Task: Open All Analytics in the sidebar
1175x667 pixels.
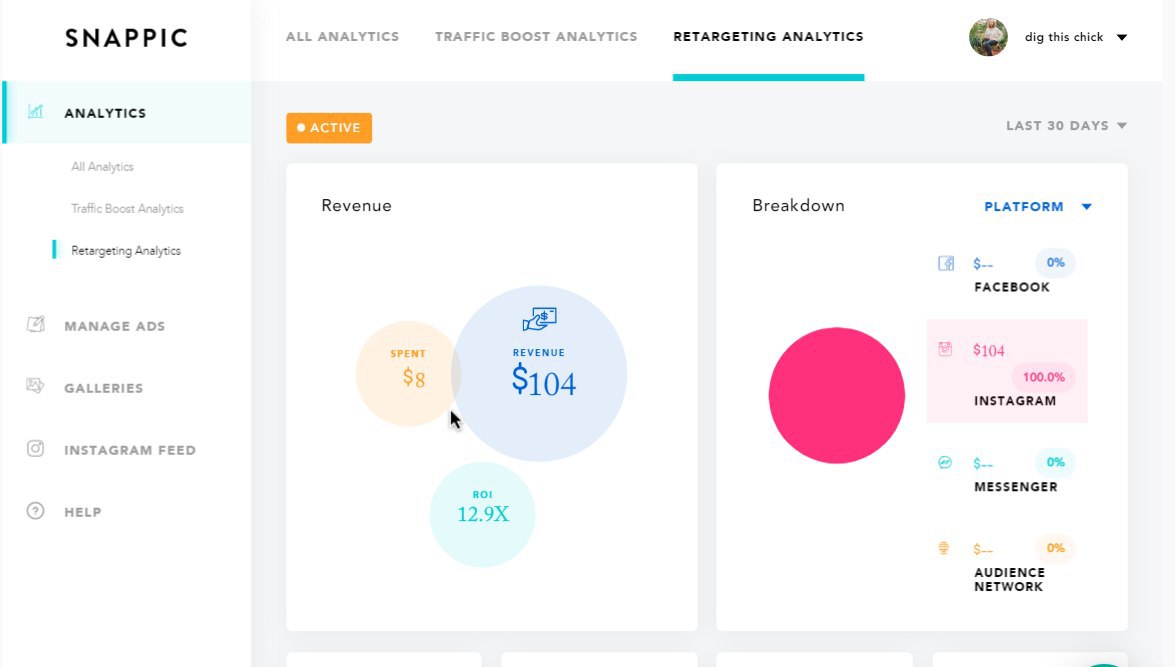Action: [102, 167]
